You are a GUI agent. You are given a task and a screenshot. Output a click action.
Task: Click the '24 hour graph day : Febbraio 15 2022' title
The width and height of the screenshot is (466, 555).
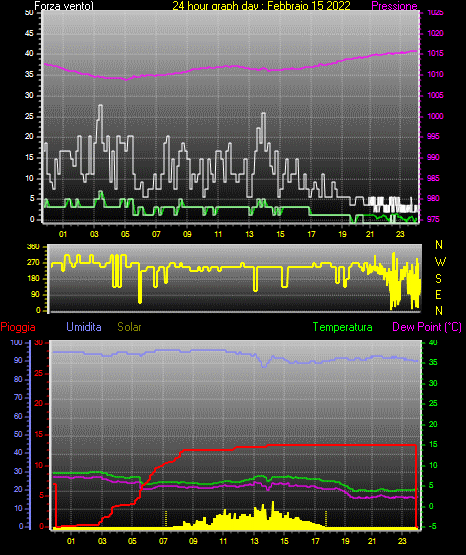[x=261, y=6]
